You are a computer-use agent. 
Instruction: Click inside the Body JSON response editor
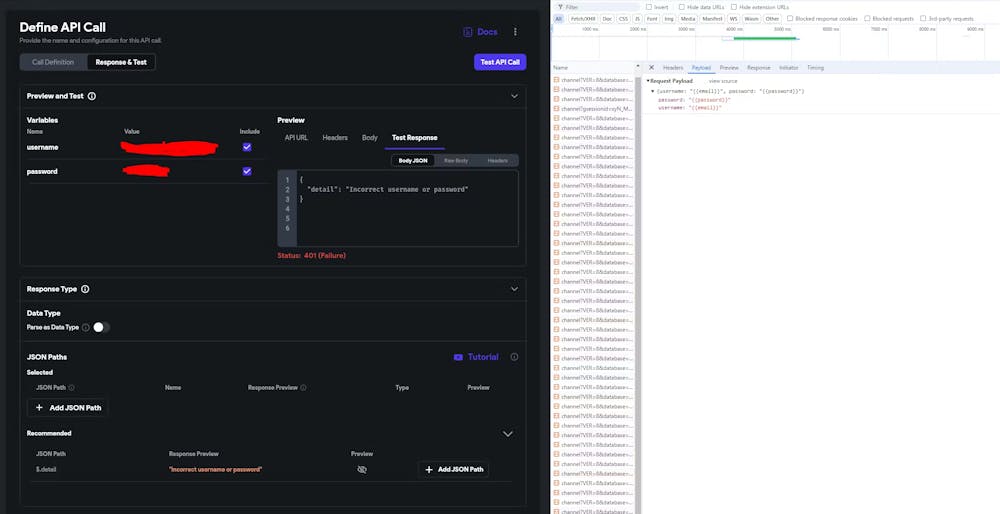click(x=407, y=209)
